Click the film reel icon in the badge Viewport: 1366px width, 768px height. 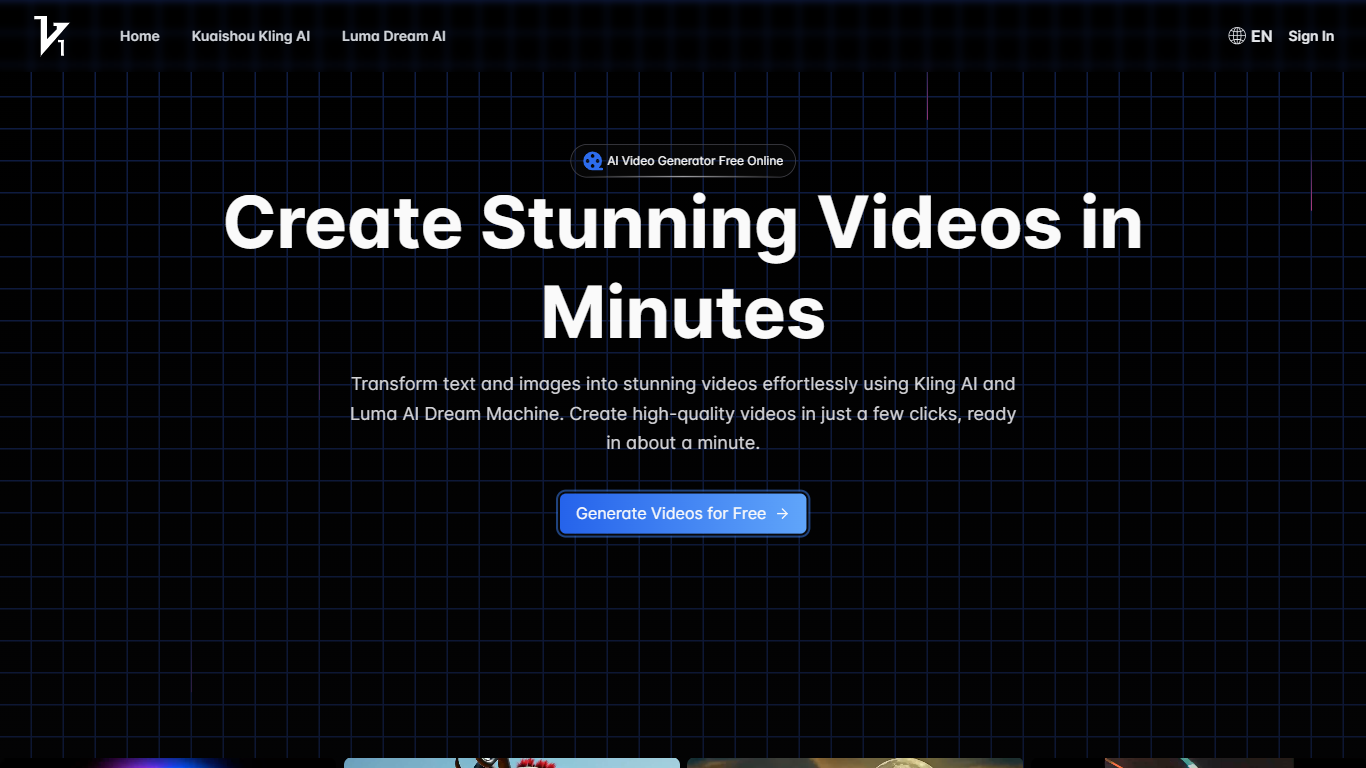pos(593,161)
